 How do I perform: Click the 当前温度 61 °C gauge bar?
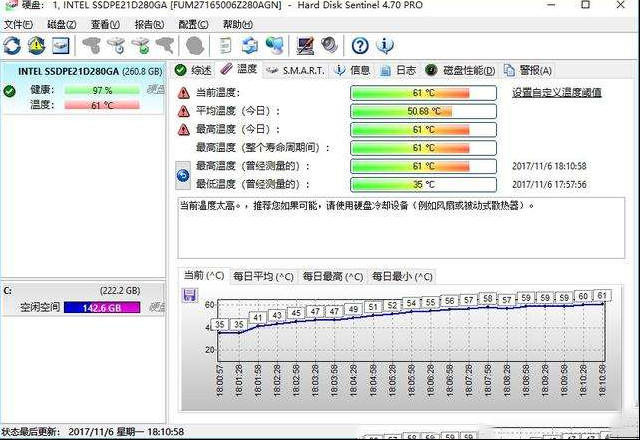click(x=423, y=93)
